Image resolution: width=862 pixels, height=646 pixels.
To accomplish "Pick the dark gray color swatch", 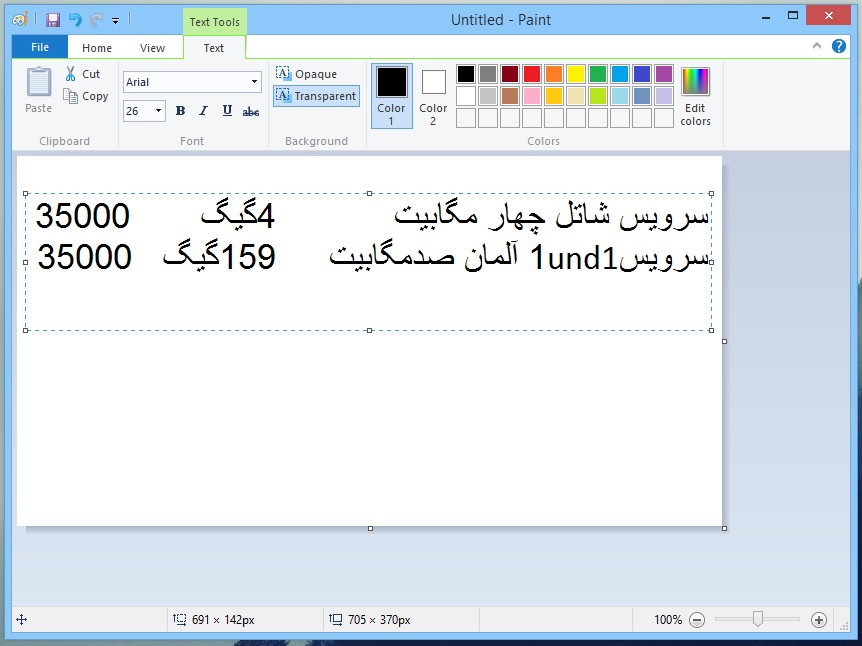I will tap(488, 74).
